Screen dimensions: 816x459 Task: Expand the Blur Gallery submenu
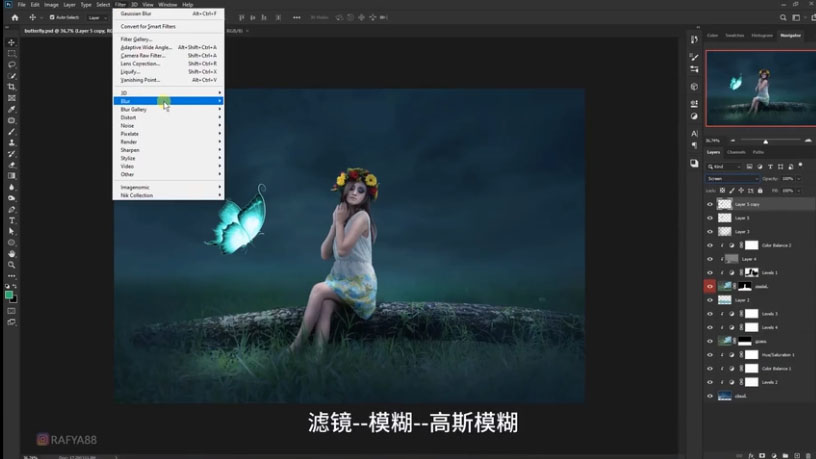(169, 109)
